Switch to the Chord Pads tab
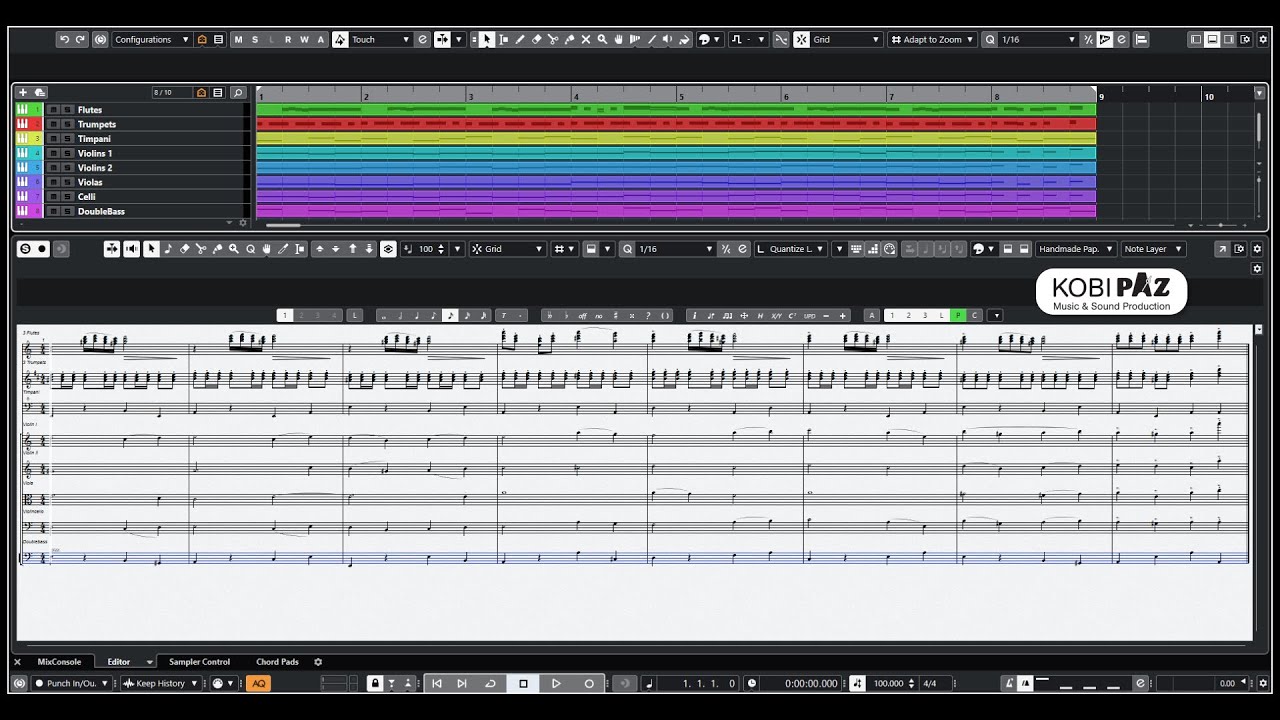This screenshot has width=1280, height=720. (x=277, y=662)
